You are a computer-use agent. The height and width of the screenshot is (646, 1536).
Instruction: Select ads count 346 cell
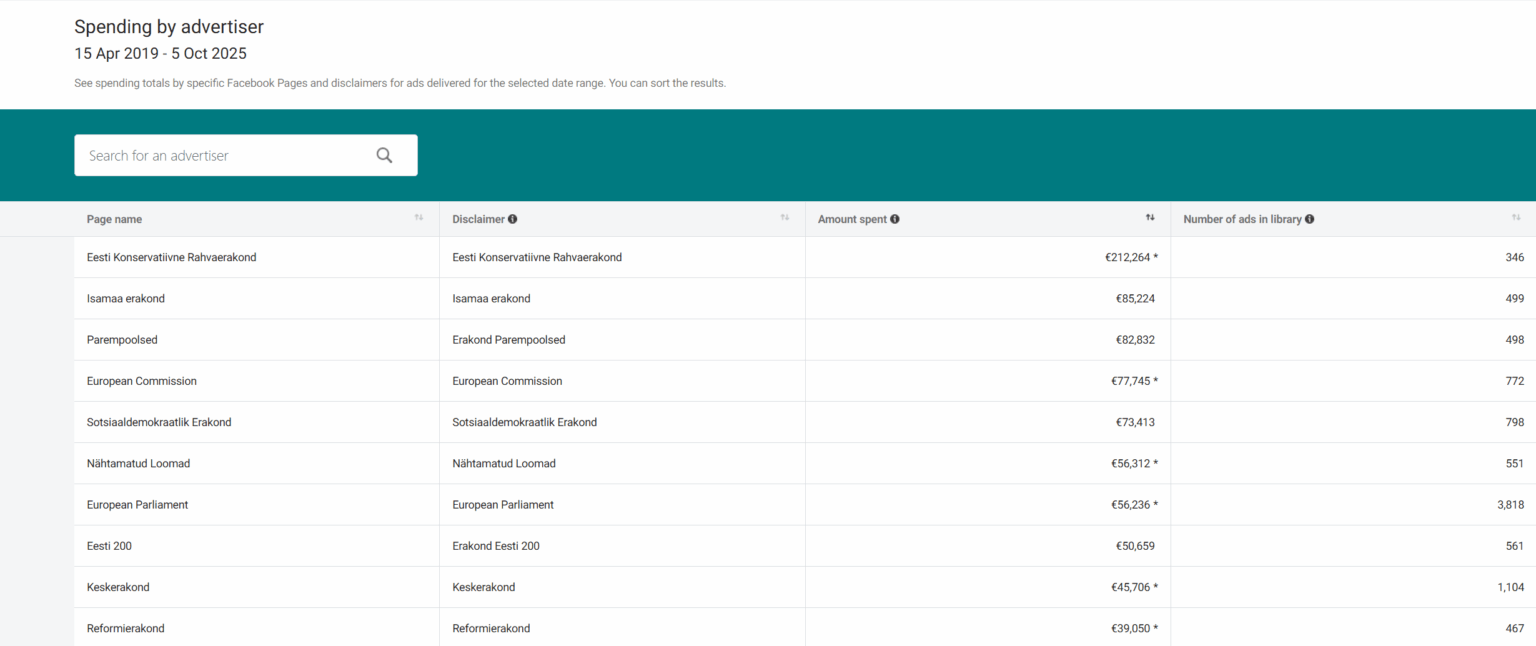(1353, 257)
